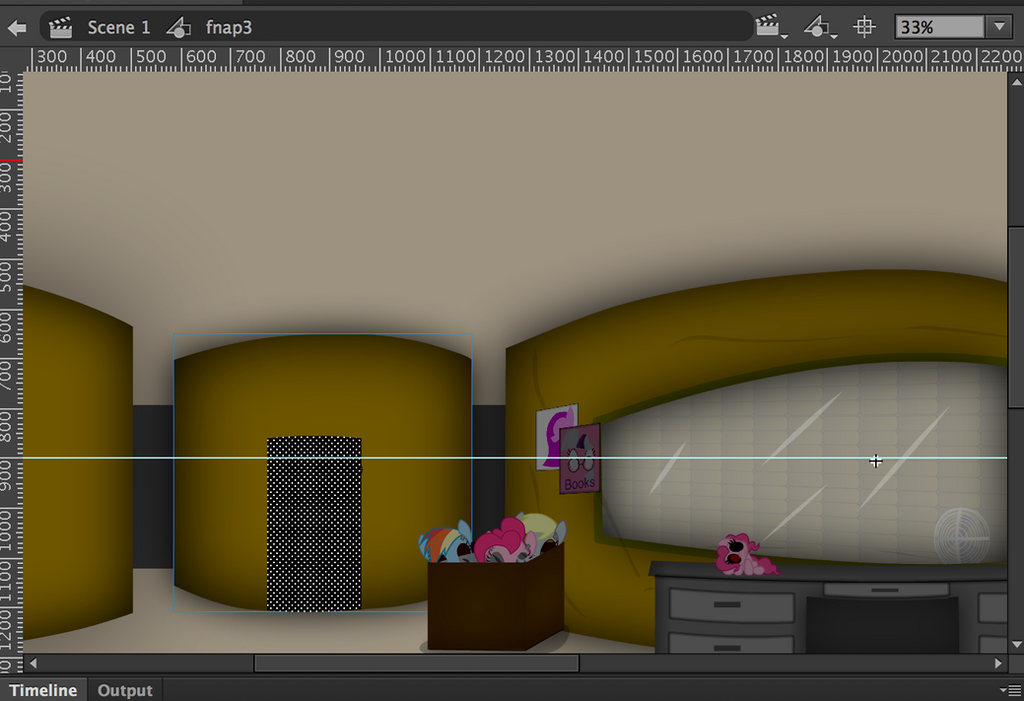1024x701 pixels.
Task: Go back to Scene 1 in the edit bar
Action: click(x=118, y=27)
